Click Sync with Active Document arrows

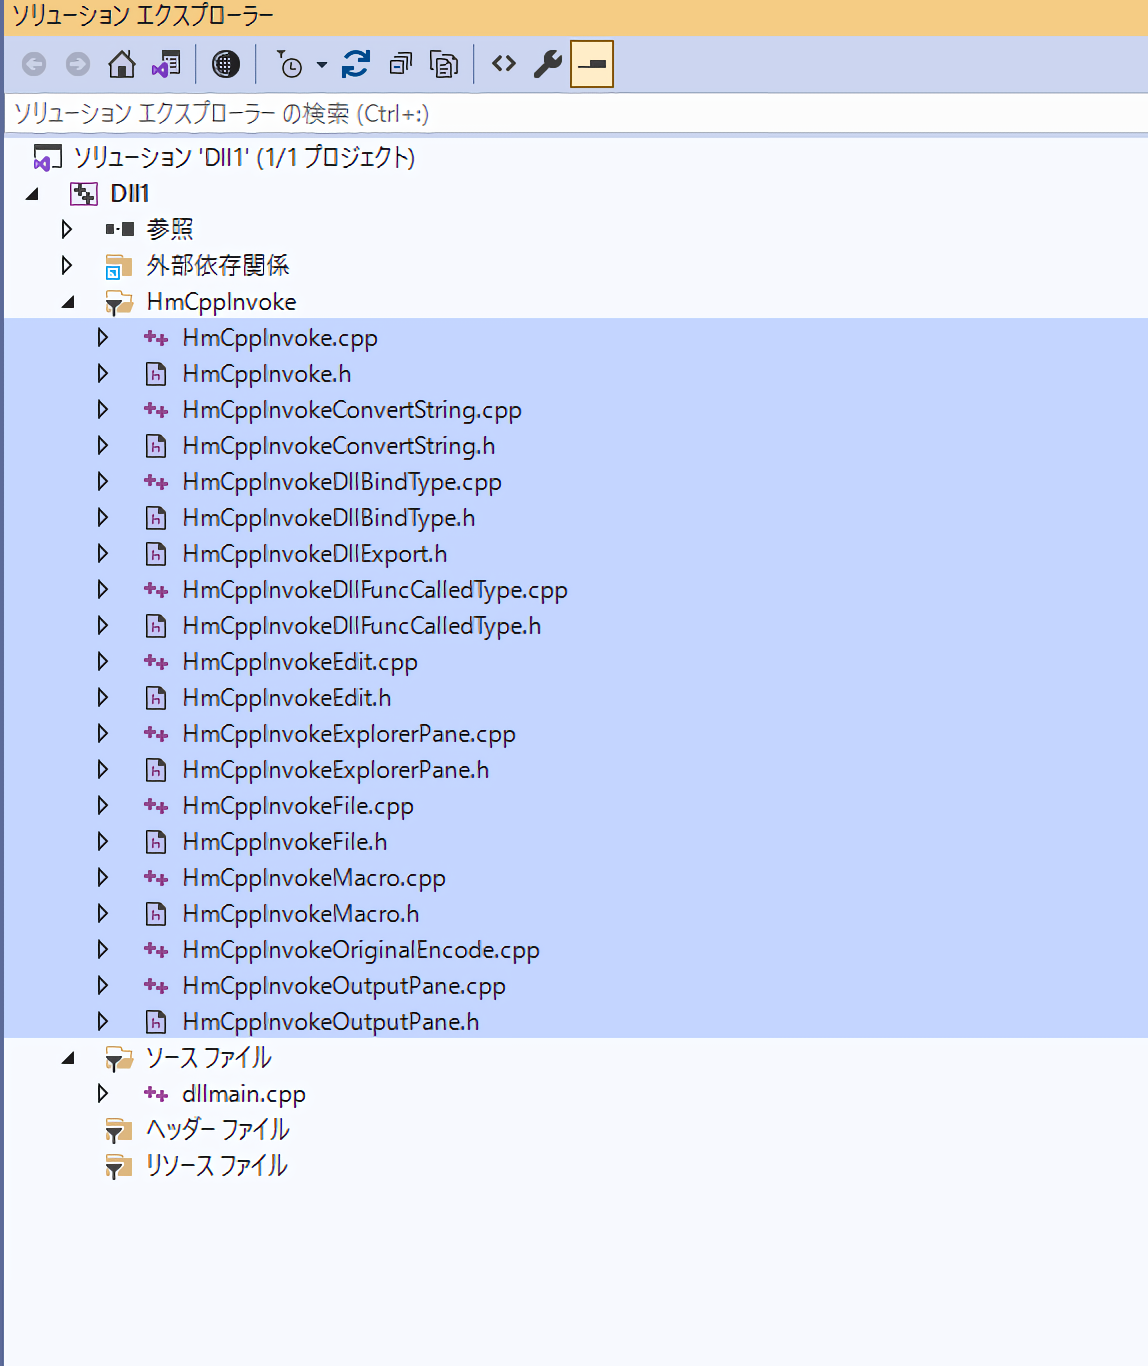tap(355, 65)
